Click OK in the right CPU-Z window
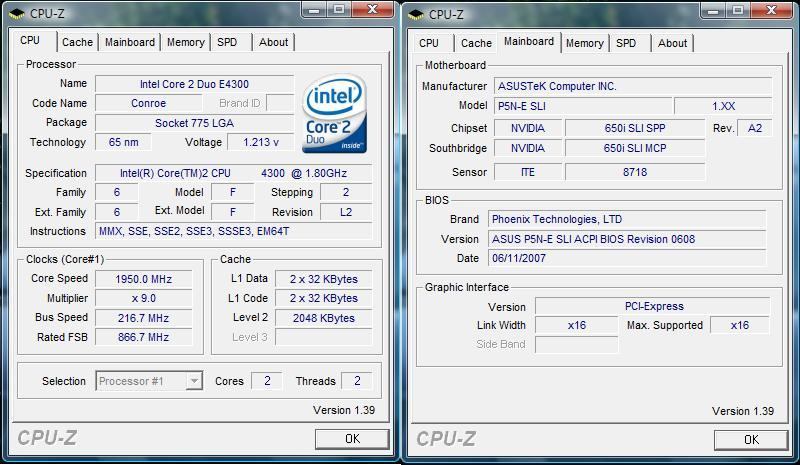 pyautogui.click(x=751, y=439)
